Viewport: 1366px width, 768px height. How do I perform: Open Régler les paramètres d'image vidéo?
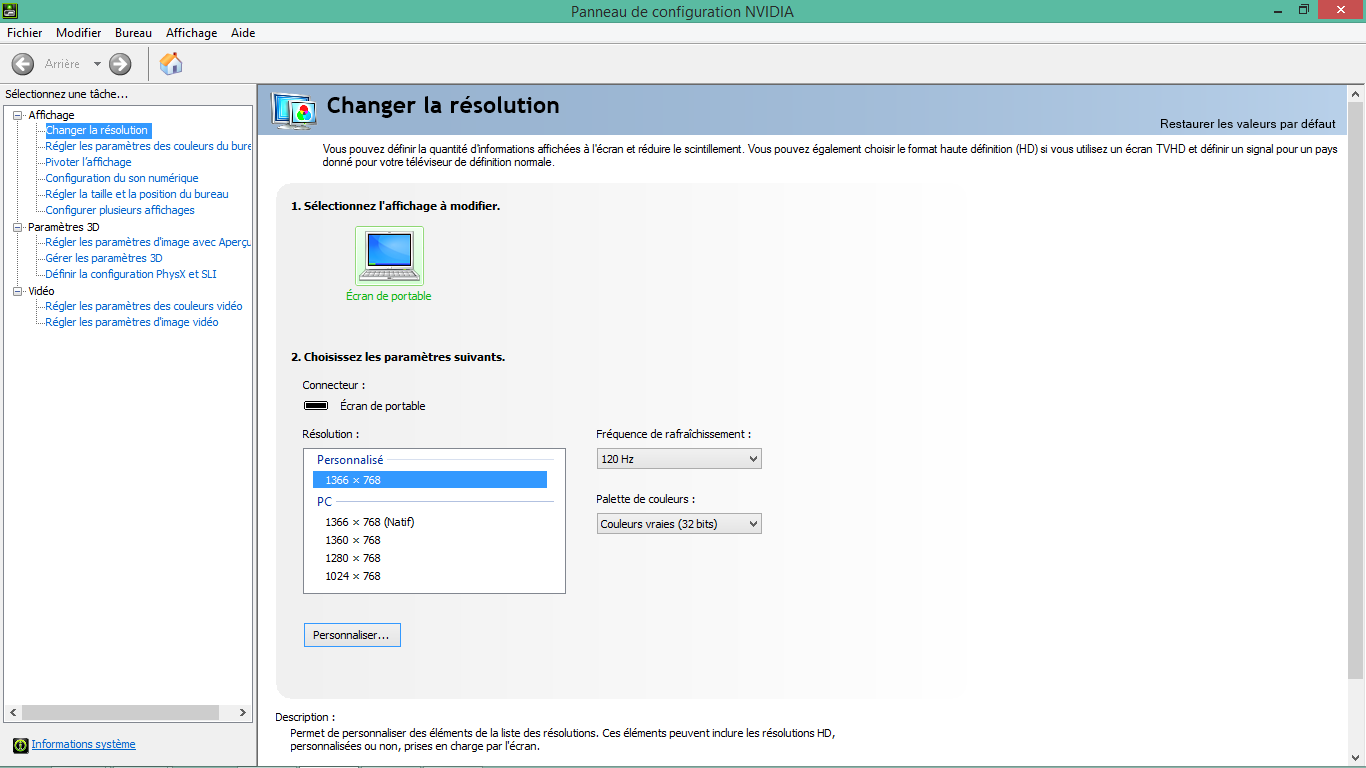pos(132,322)
